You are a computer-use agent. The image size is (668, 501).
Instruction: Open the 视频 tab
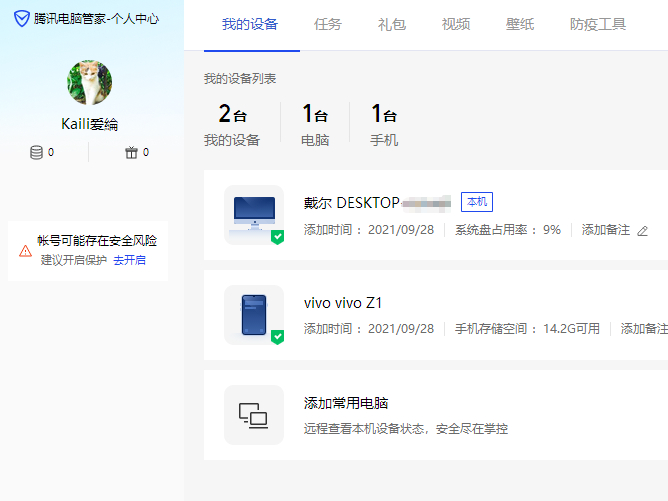click(456, 24)
